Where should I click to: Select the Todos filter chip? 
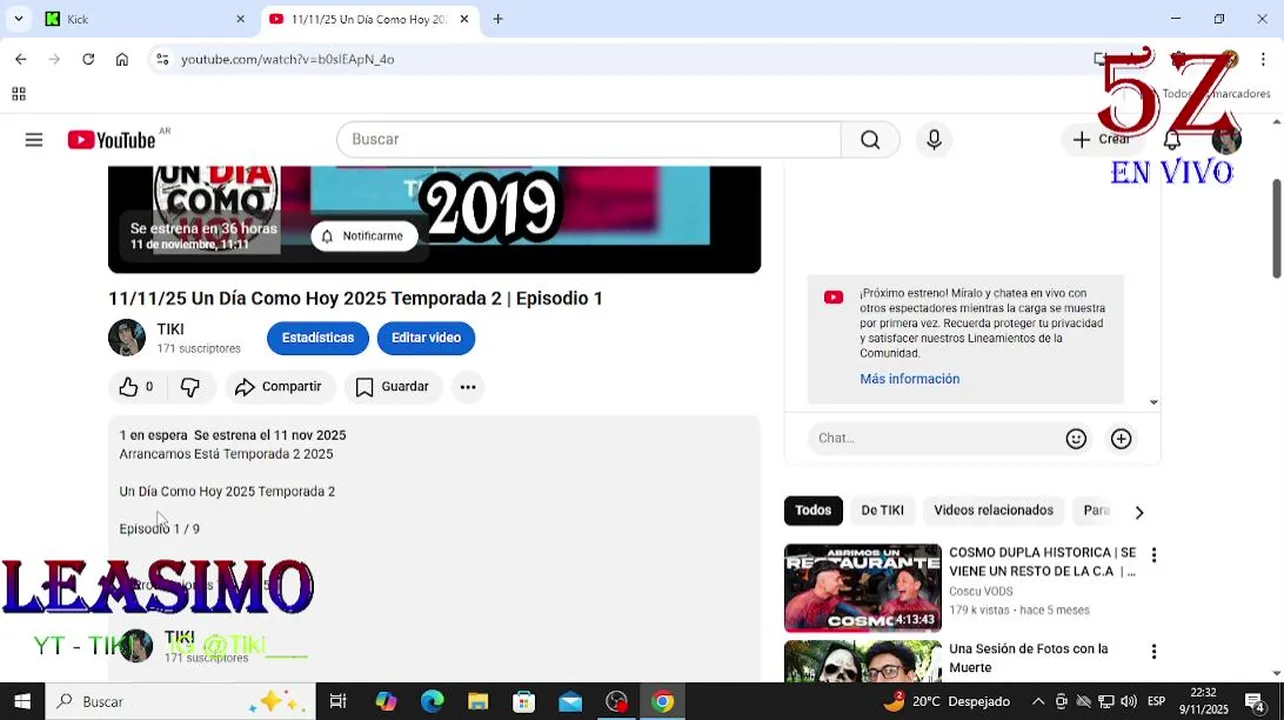tap(813, 511)
